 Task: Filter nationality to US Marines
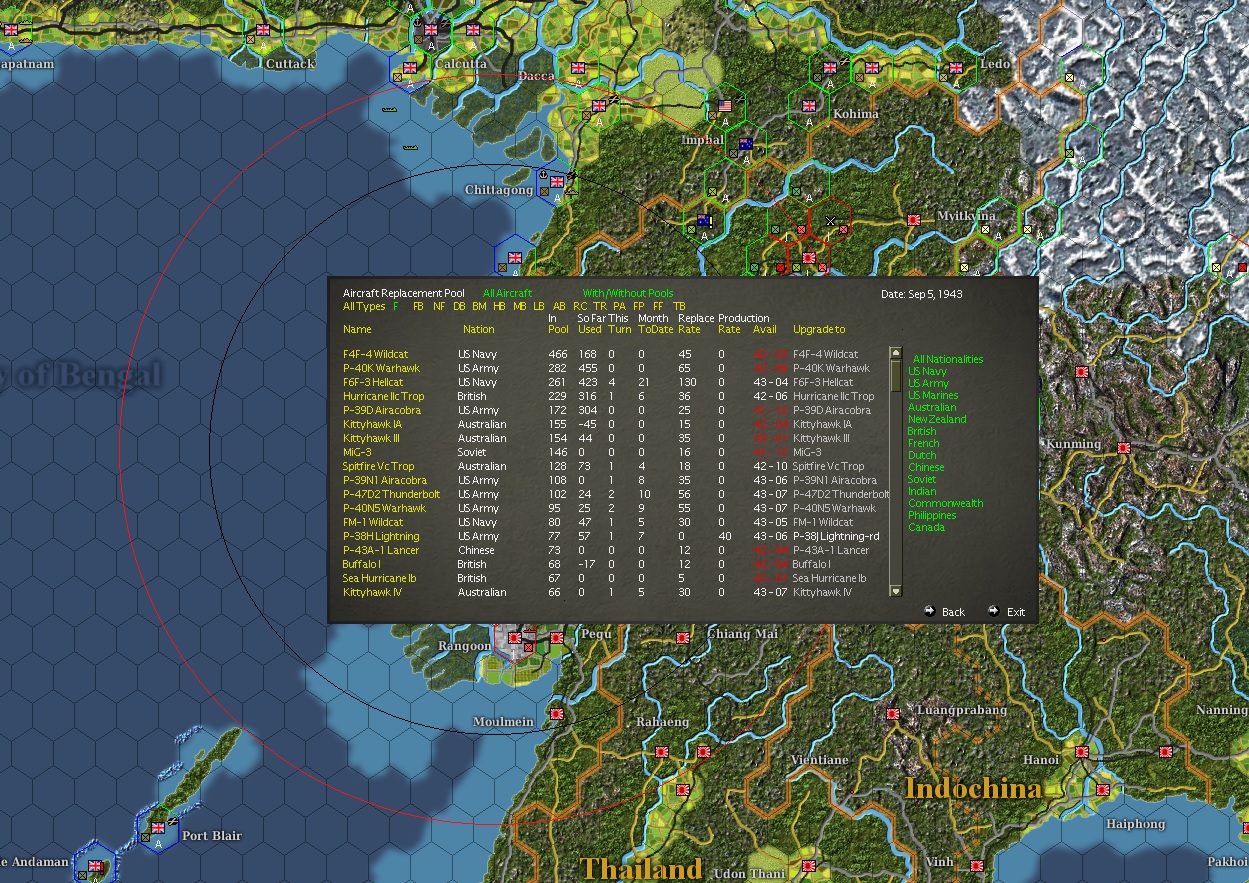pos(932,395)
